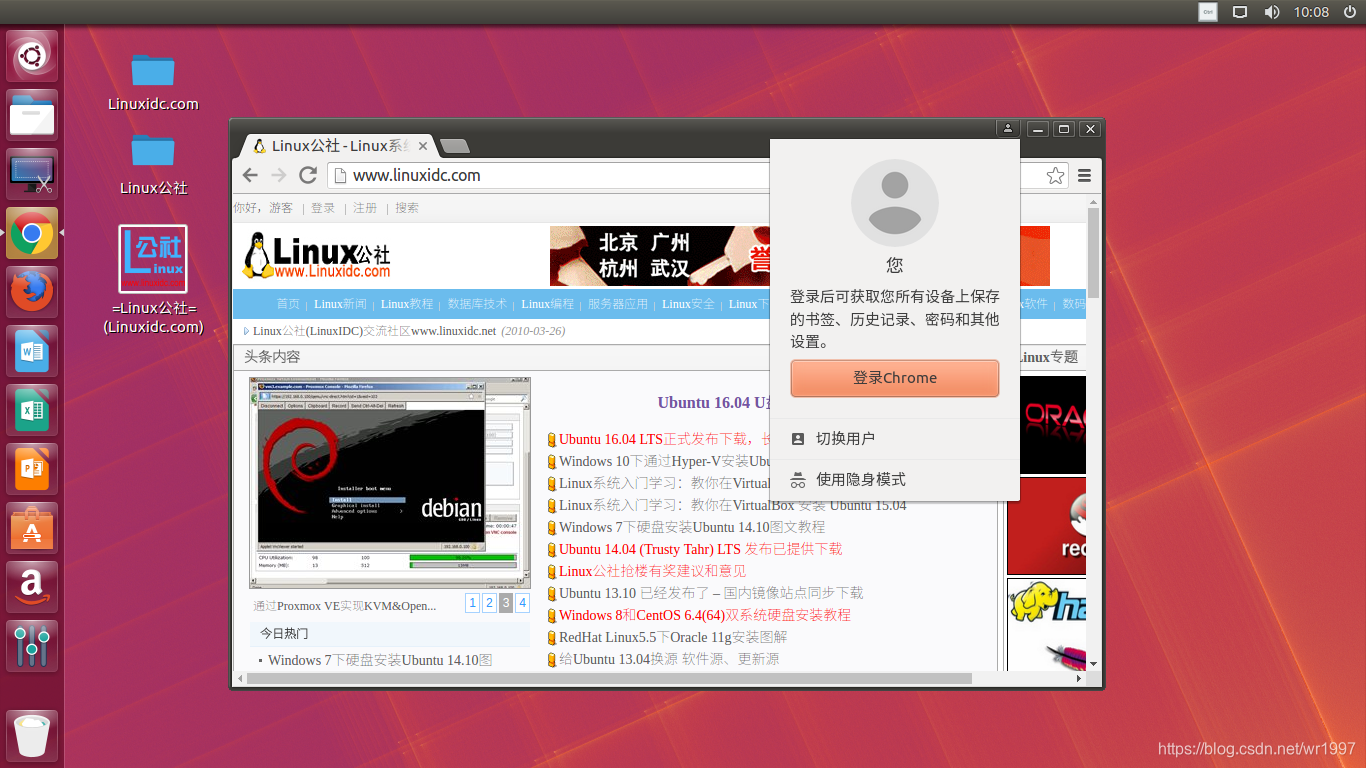Open 数据库技术 in the site navigation
Viewport: 1366px width, 768px height.
pyautogui.click(x=477, y=304)
